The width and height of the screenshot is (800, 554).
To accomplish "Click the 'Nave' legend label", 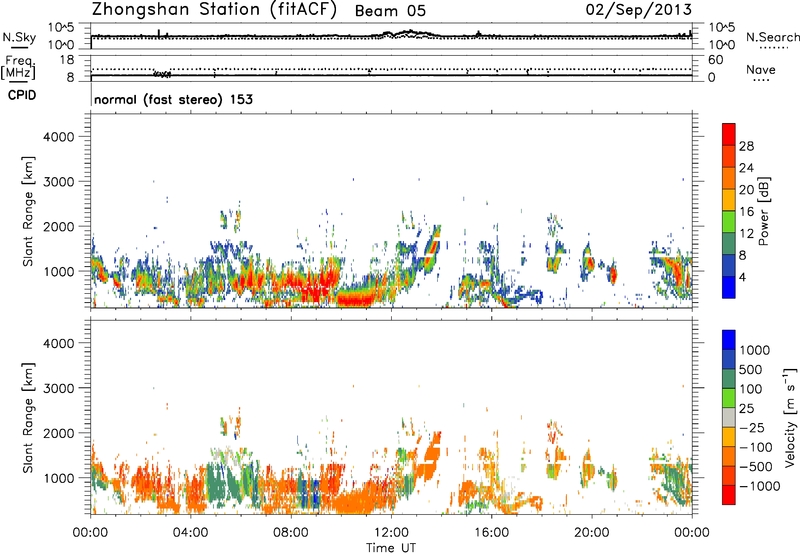I will [x=761, y=69].
